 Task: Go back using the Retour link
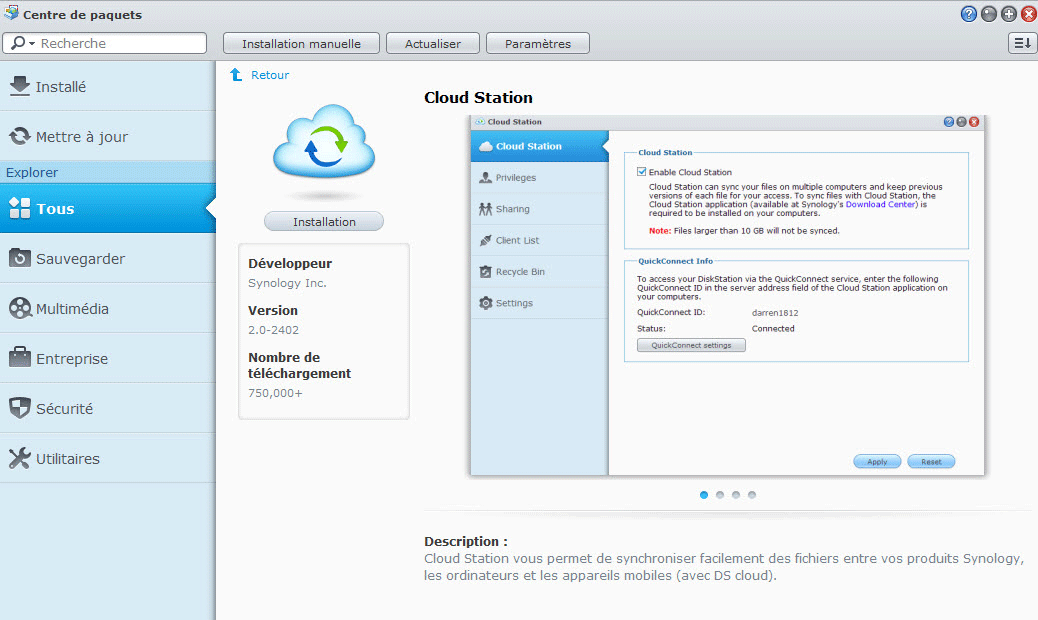click(270, 75)
